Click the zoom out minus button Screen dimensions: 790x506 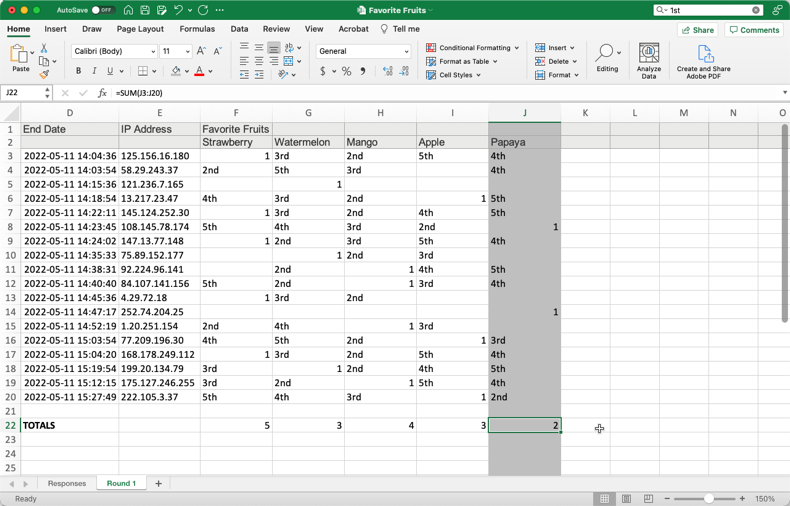click(667, 498)
